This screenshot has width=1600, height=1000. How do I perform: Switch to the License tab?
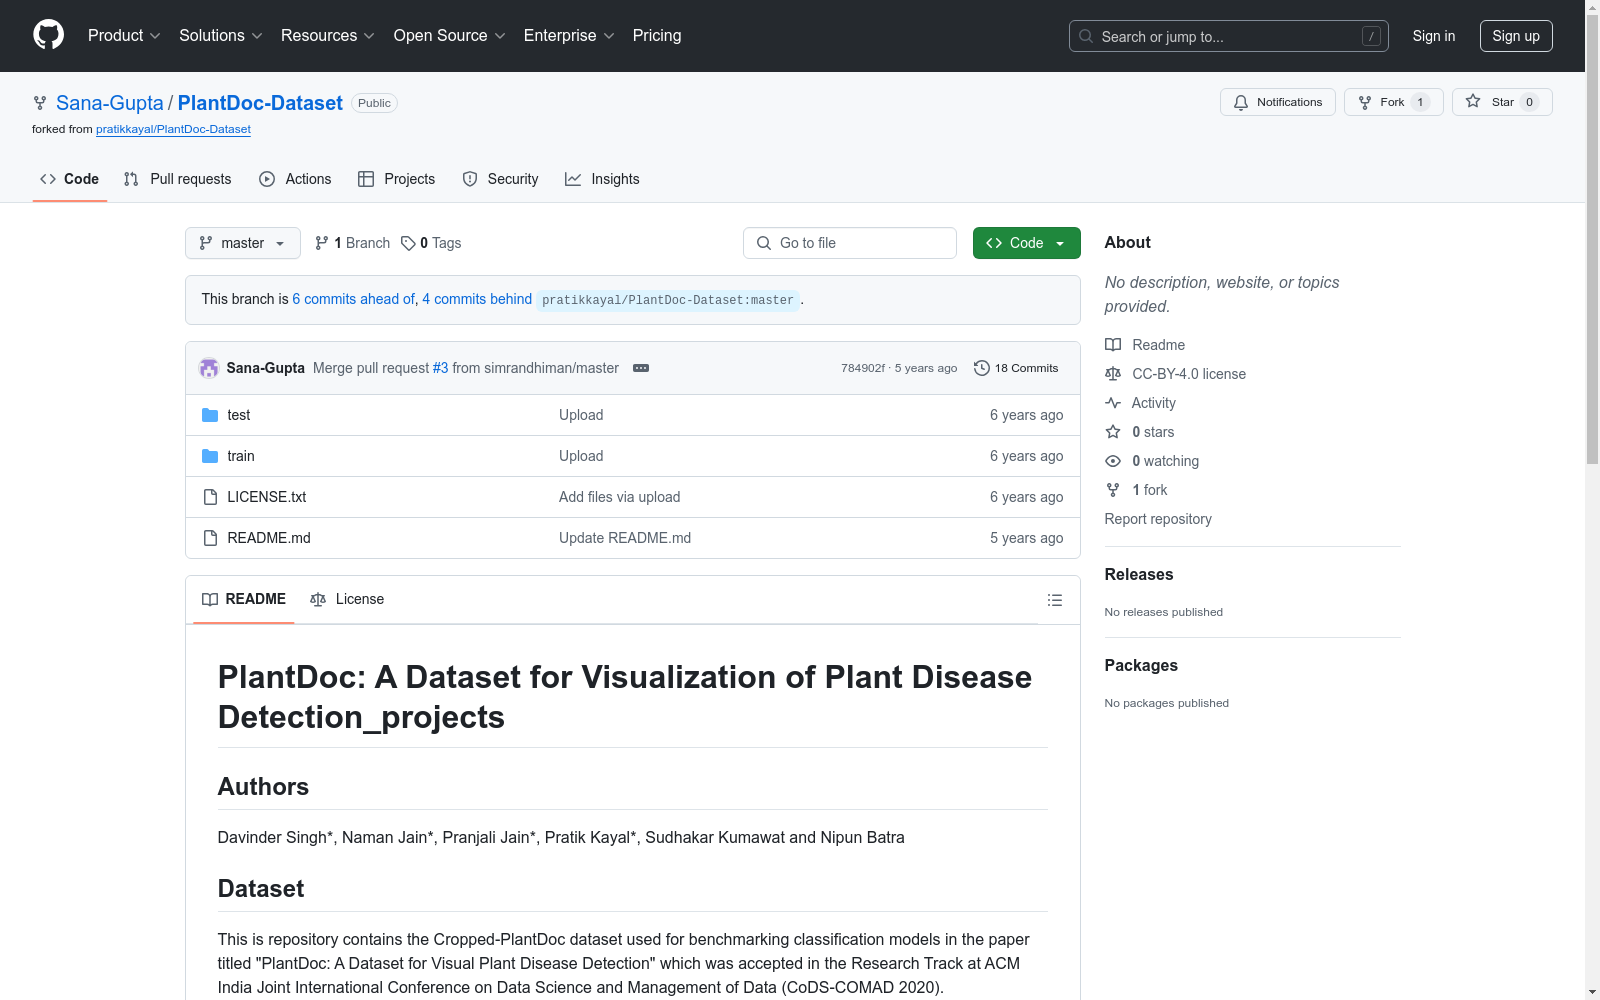pos(347,599)
